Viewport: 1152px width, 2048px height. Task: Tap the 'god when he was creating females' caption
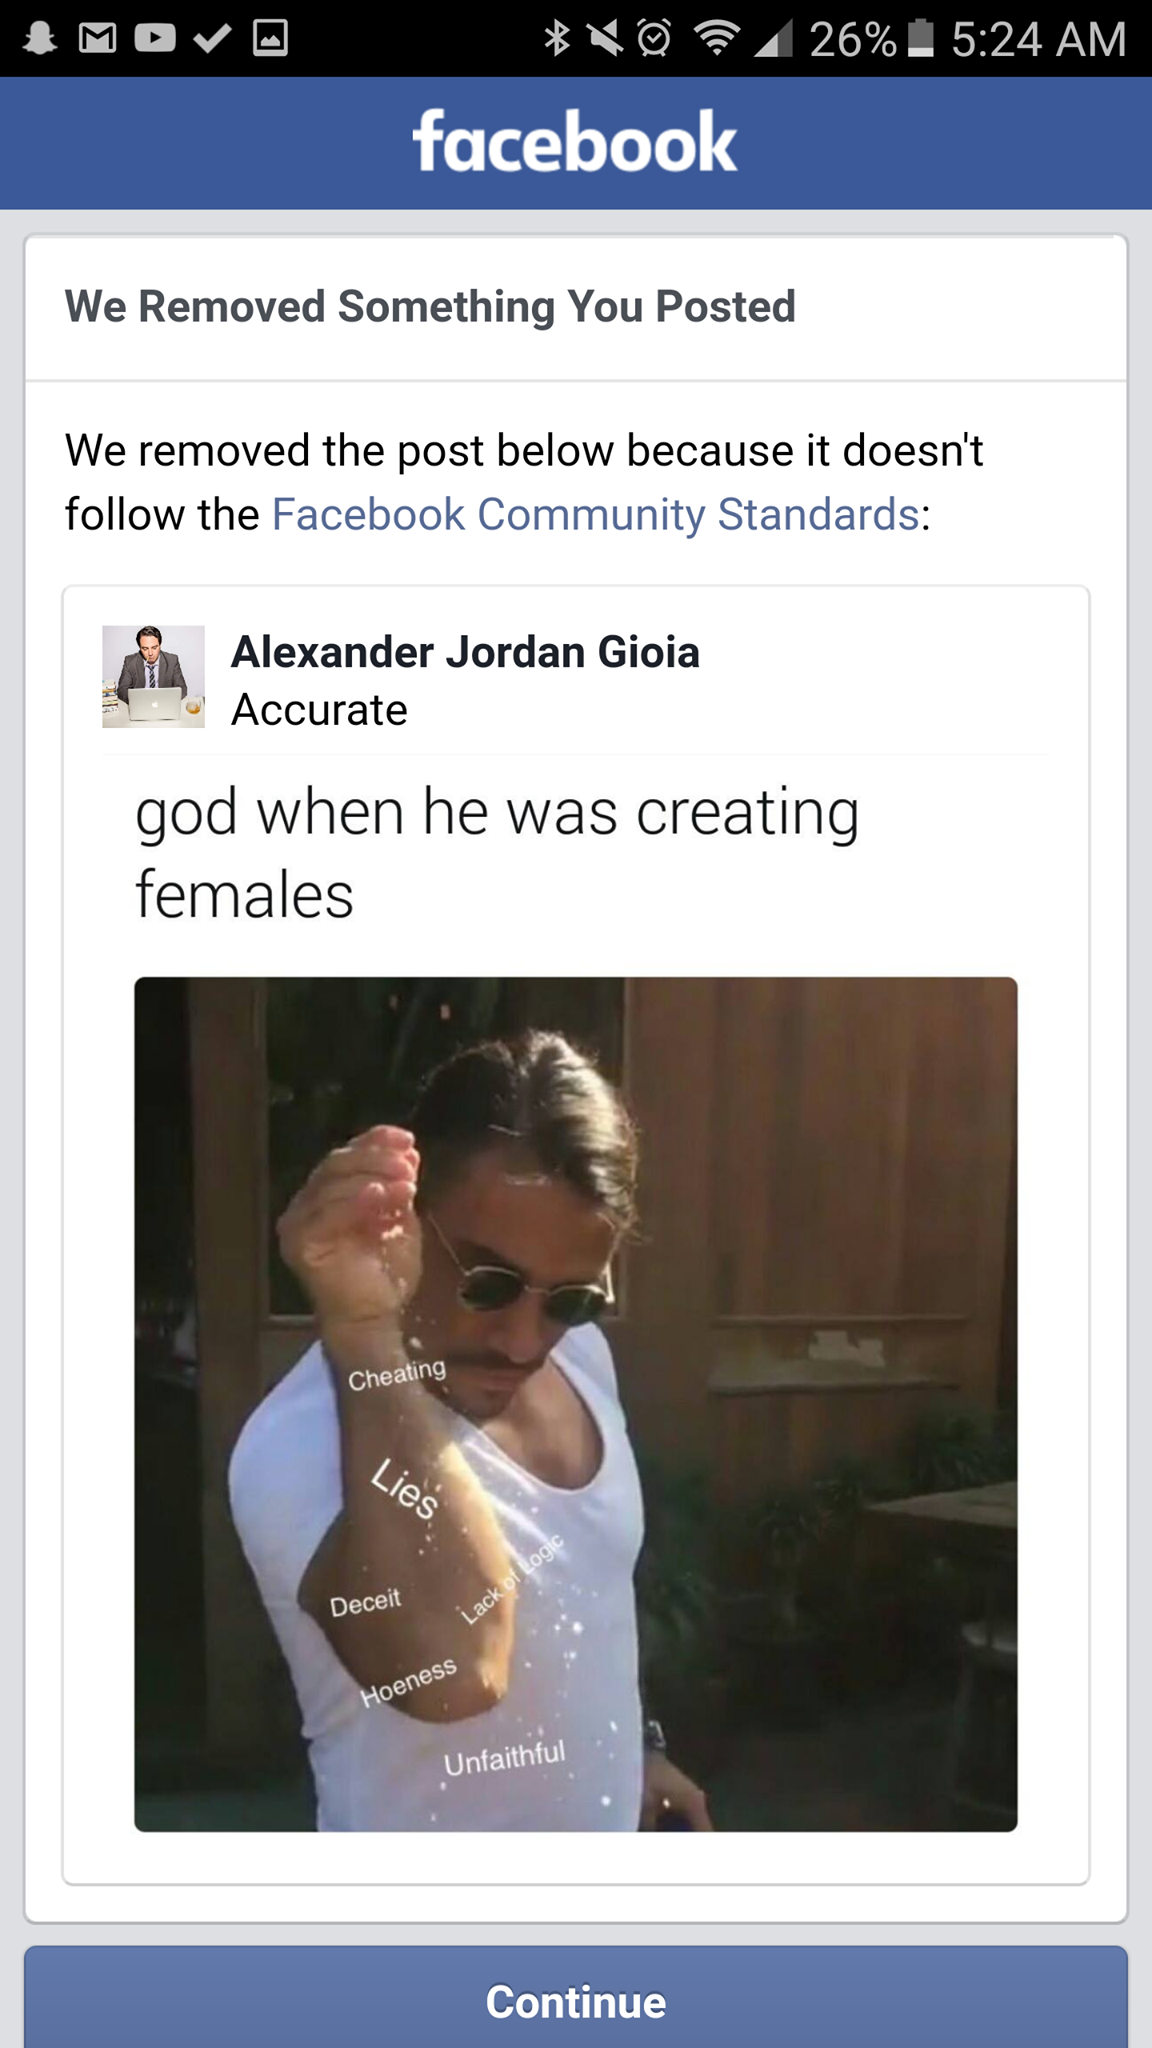coord(497,852)
